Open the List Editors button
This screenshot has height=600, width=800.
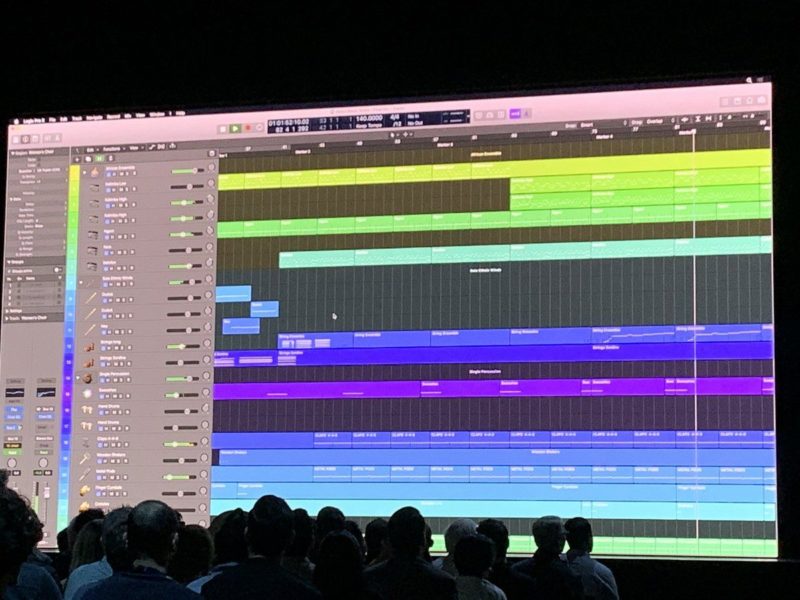click(x=724, y=102)
